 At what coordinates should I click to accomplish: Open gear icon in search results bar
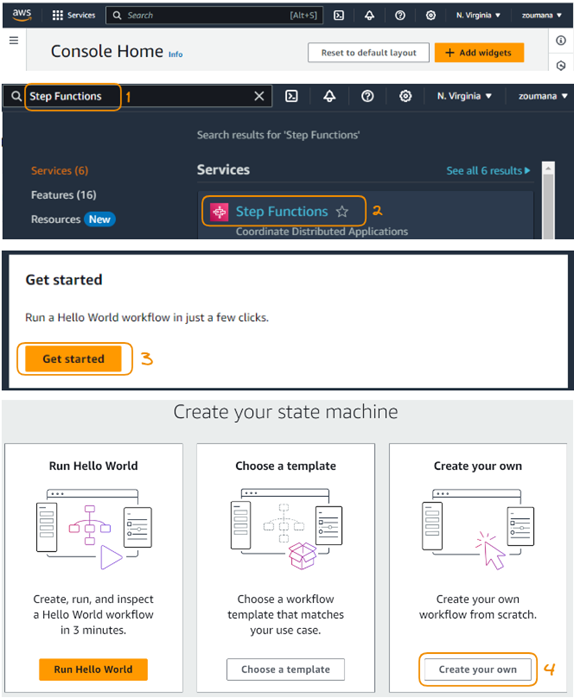coord(405,96)
